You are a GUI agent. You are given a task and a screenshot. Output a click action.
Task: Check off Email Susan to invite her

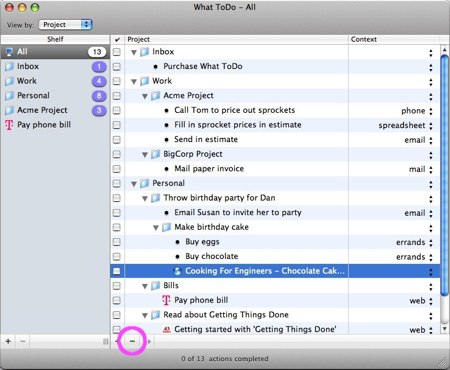[x=117, y=213]
